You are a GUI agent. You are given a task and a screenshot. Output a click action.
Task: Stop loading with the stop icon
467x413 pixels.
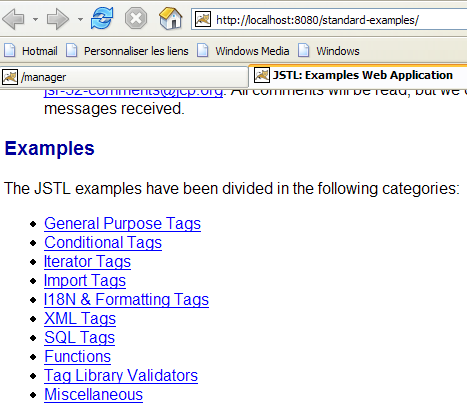136,18
